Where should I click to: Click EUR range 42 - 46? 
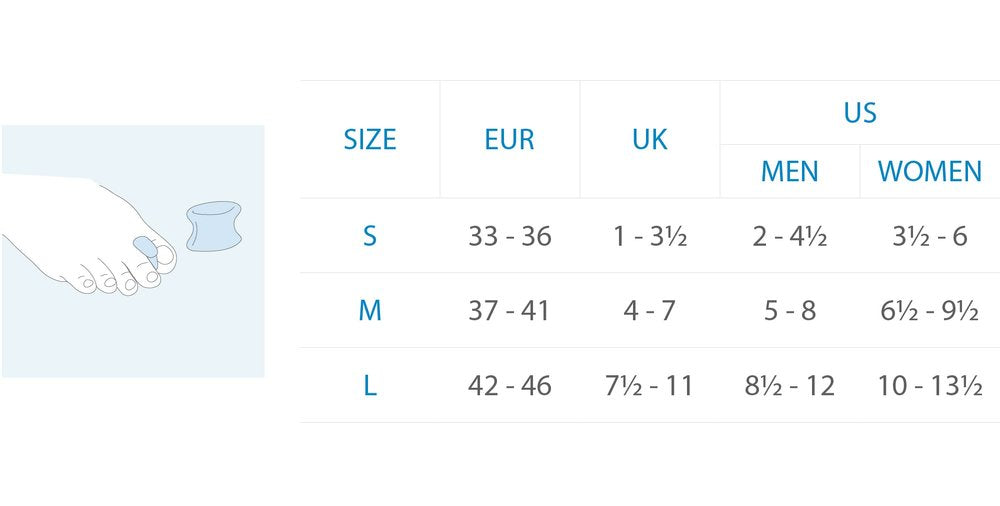click(510, 385)
